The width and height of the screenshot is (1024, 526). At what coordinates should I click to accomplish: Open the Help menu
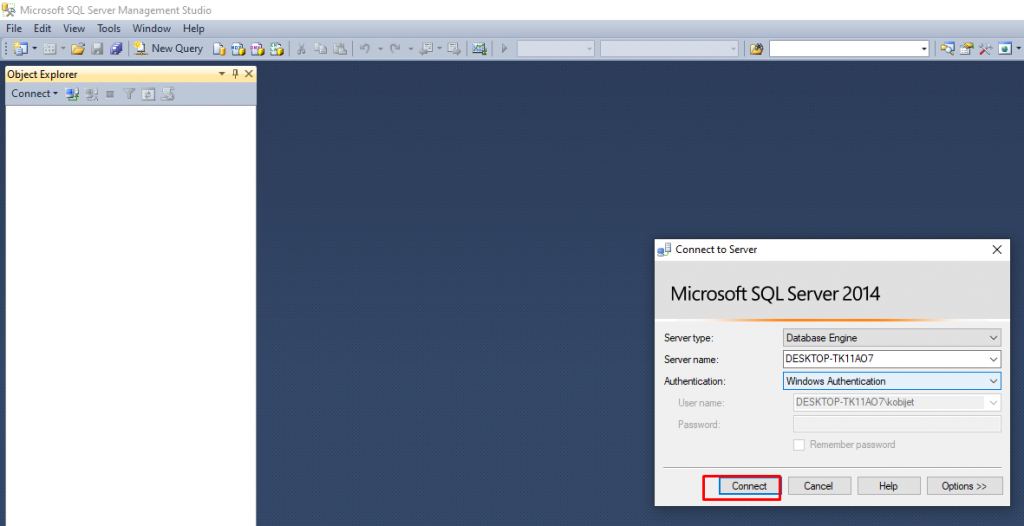tap(194, 28)
